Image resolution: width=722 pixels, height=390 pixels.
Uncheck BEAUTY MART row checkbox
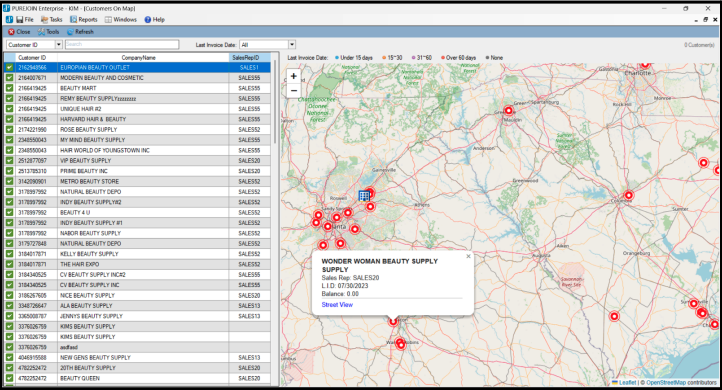[x=9, y=88]
